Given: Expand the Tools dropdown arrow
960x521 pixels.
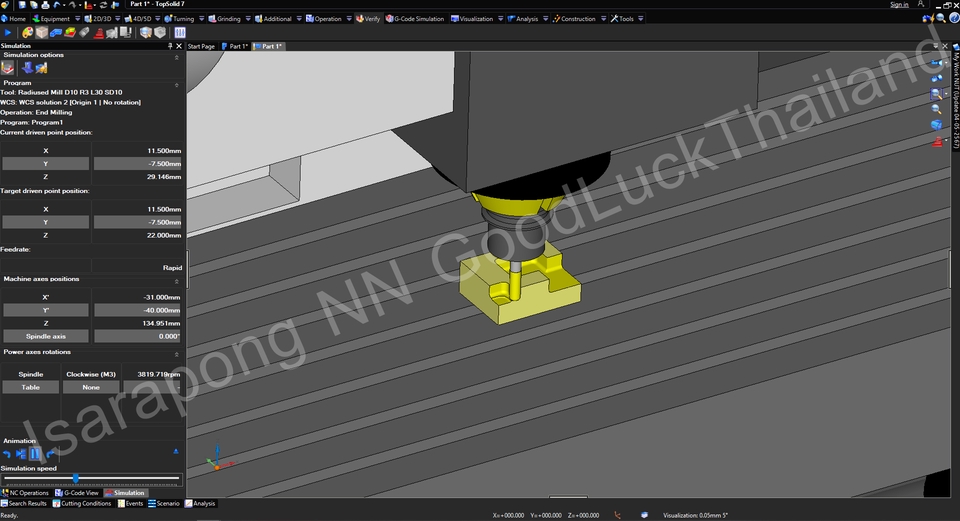Looking at the screenshot, I should point(640,19).
